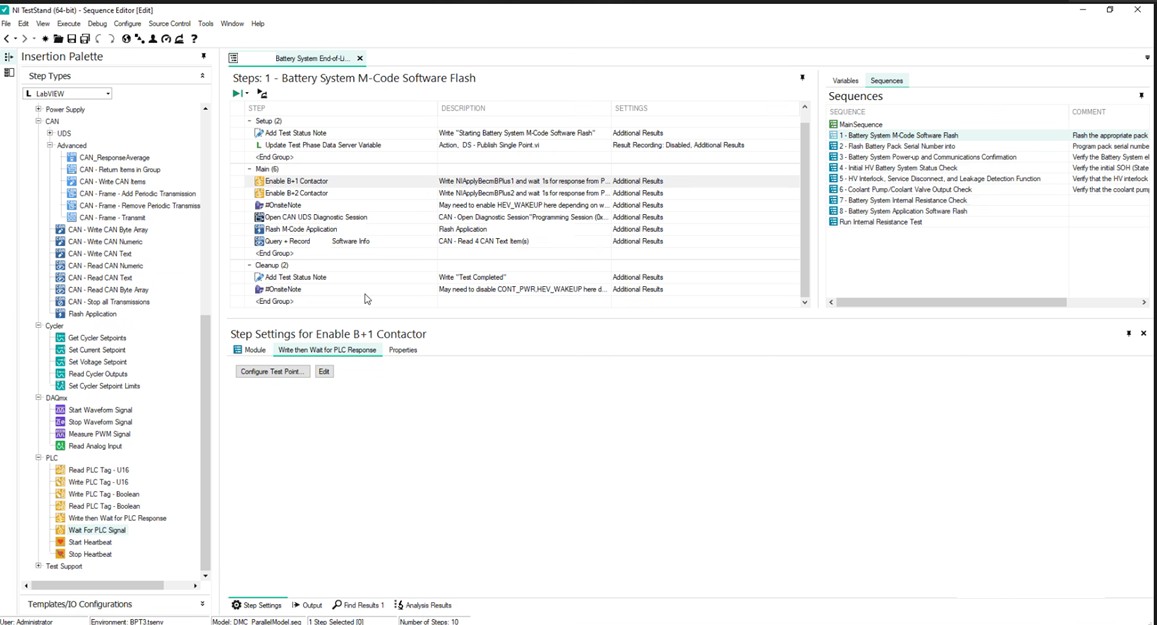
Task: Open the Source Control menu
Action: coord(170,24)
